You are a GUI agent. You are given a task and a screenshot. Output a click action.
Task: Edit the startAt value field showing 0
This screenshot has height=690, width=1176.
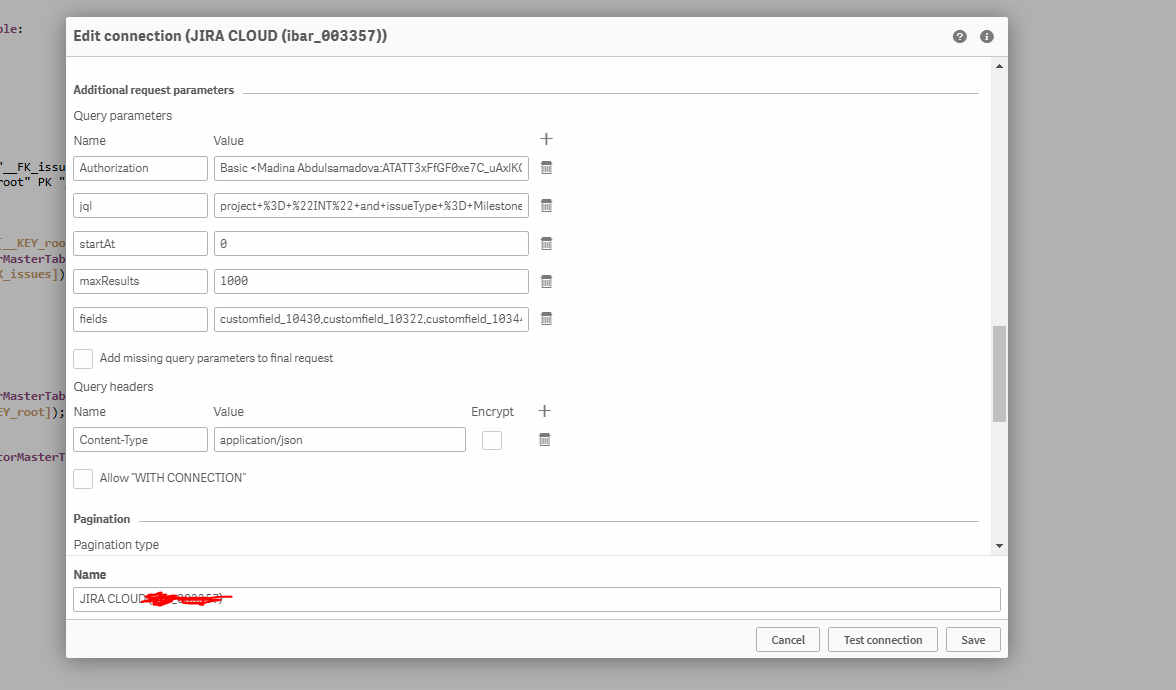pos(371,244)
